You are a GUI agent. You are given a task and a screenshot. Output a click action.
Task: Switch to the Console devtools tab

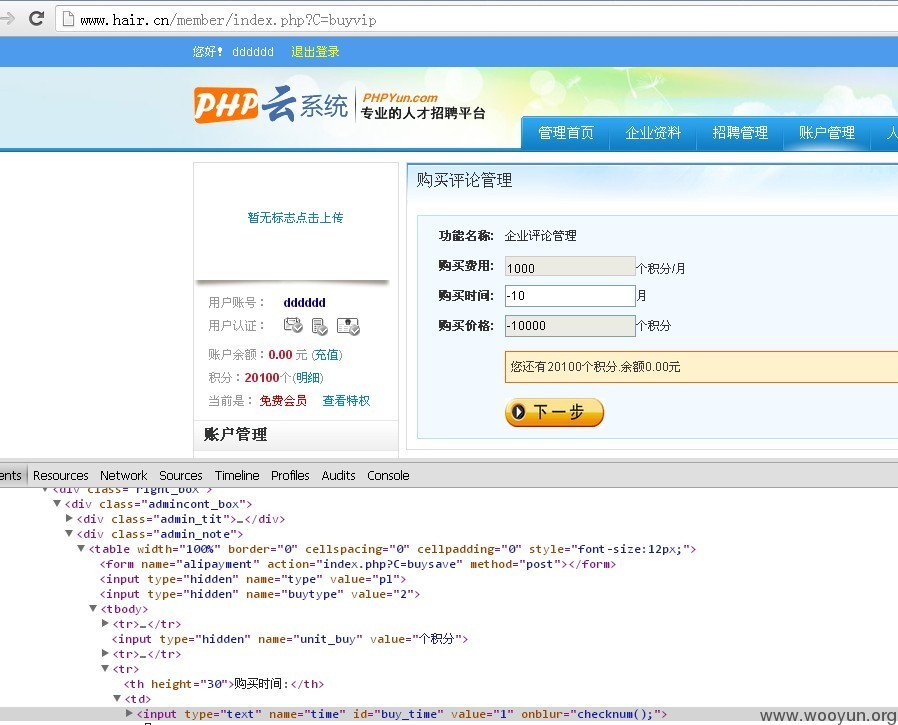[x=388, y=475]
